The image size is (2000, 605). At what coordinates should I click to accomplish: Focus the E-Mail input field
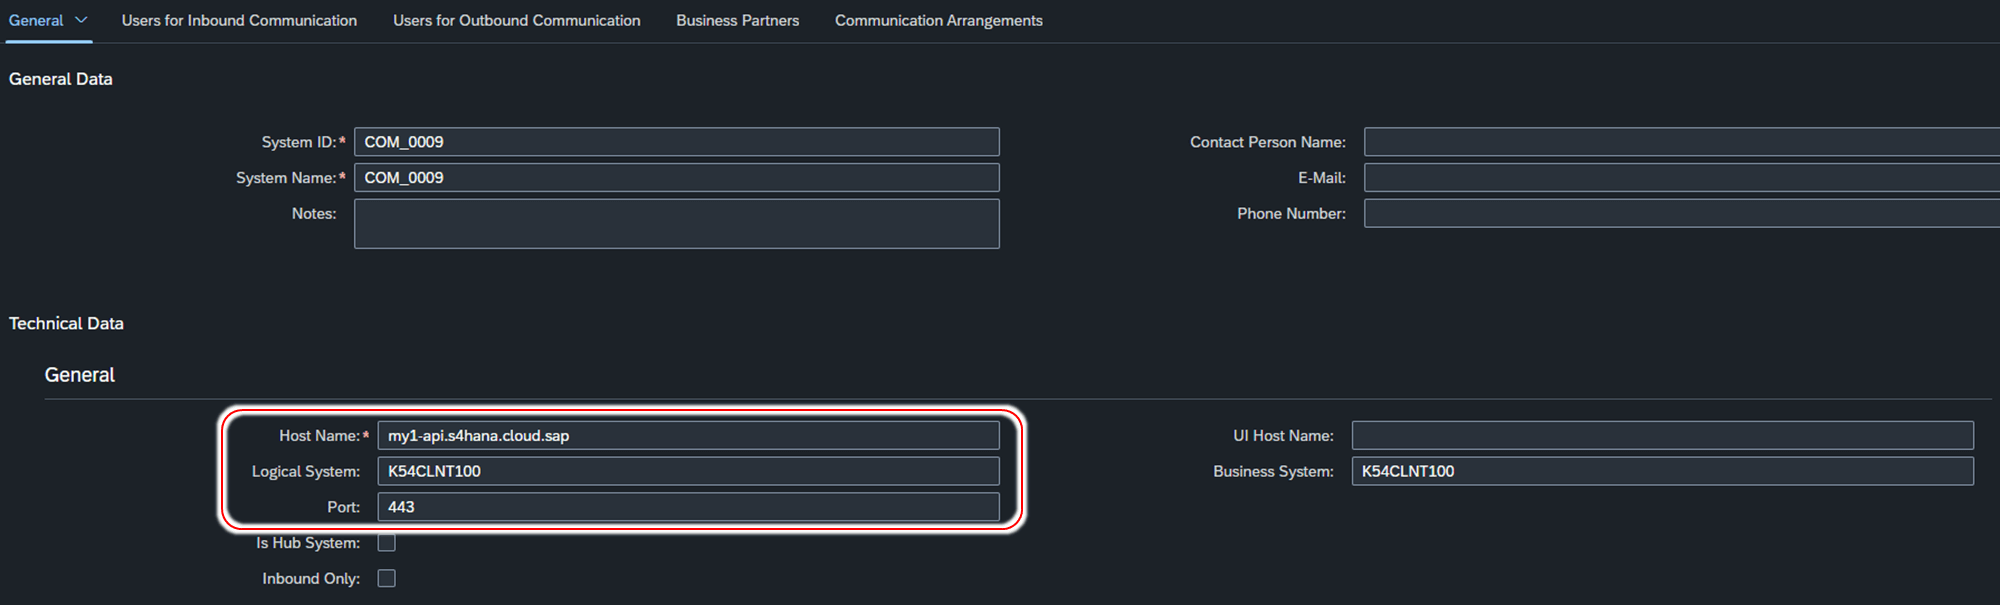[x=1680, y=178]
